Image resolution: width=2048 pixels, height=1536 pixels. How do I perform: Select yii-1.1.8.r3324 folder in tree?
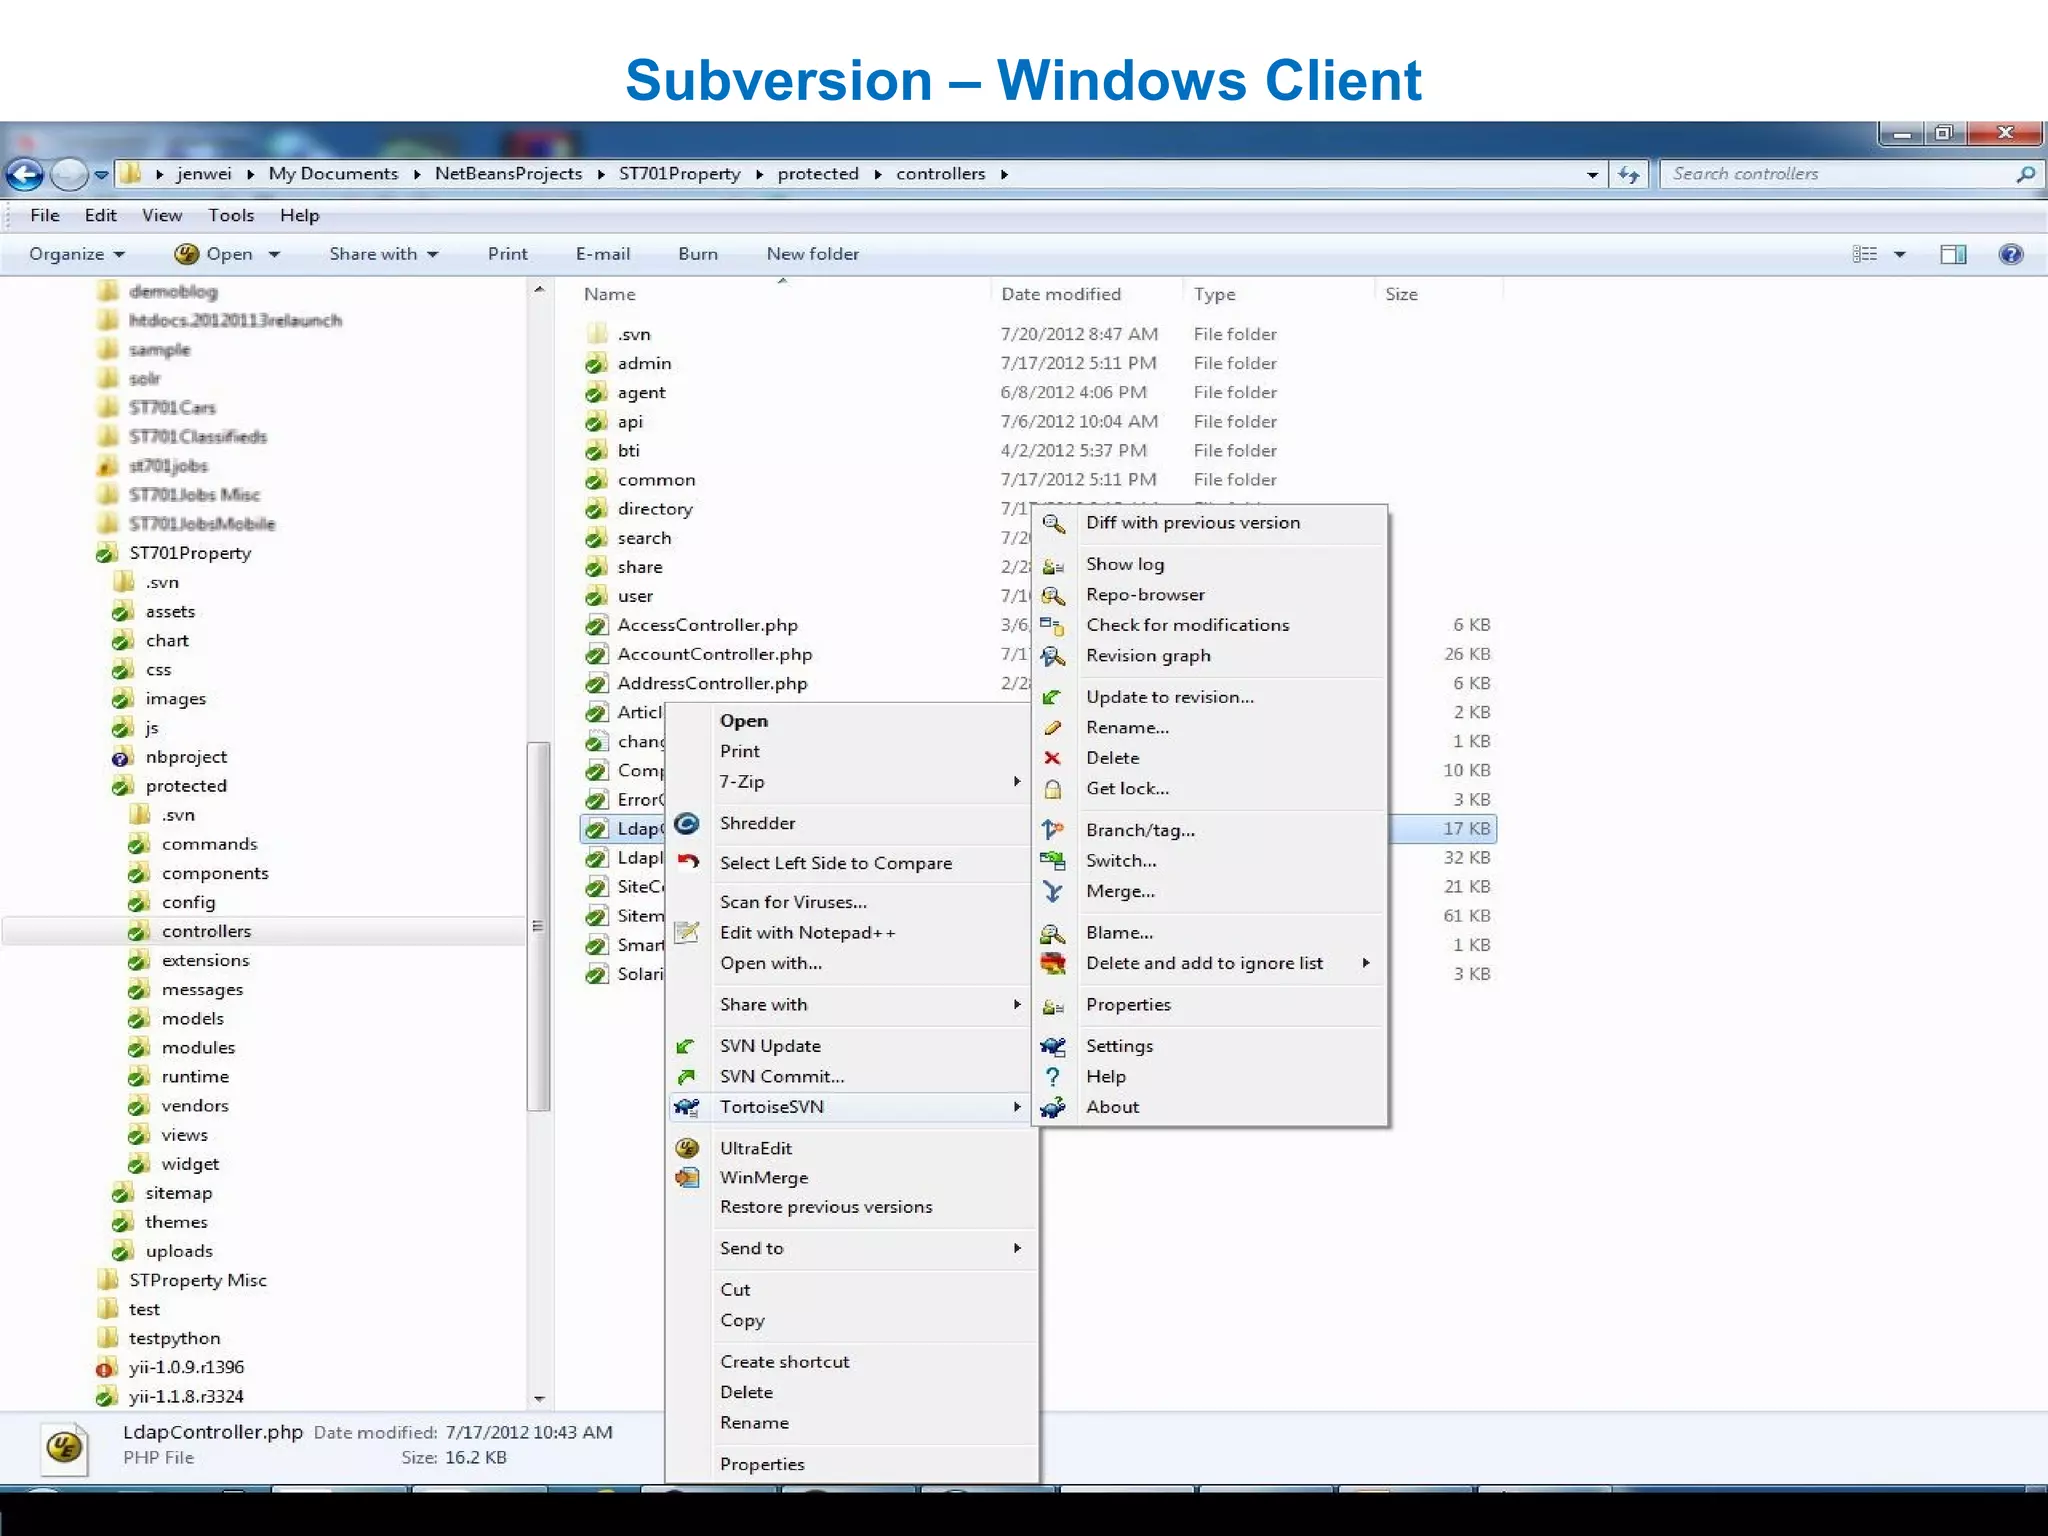pyautogui.click(x=186, y=1396)
